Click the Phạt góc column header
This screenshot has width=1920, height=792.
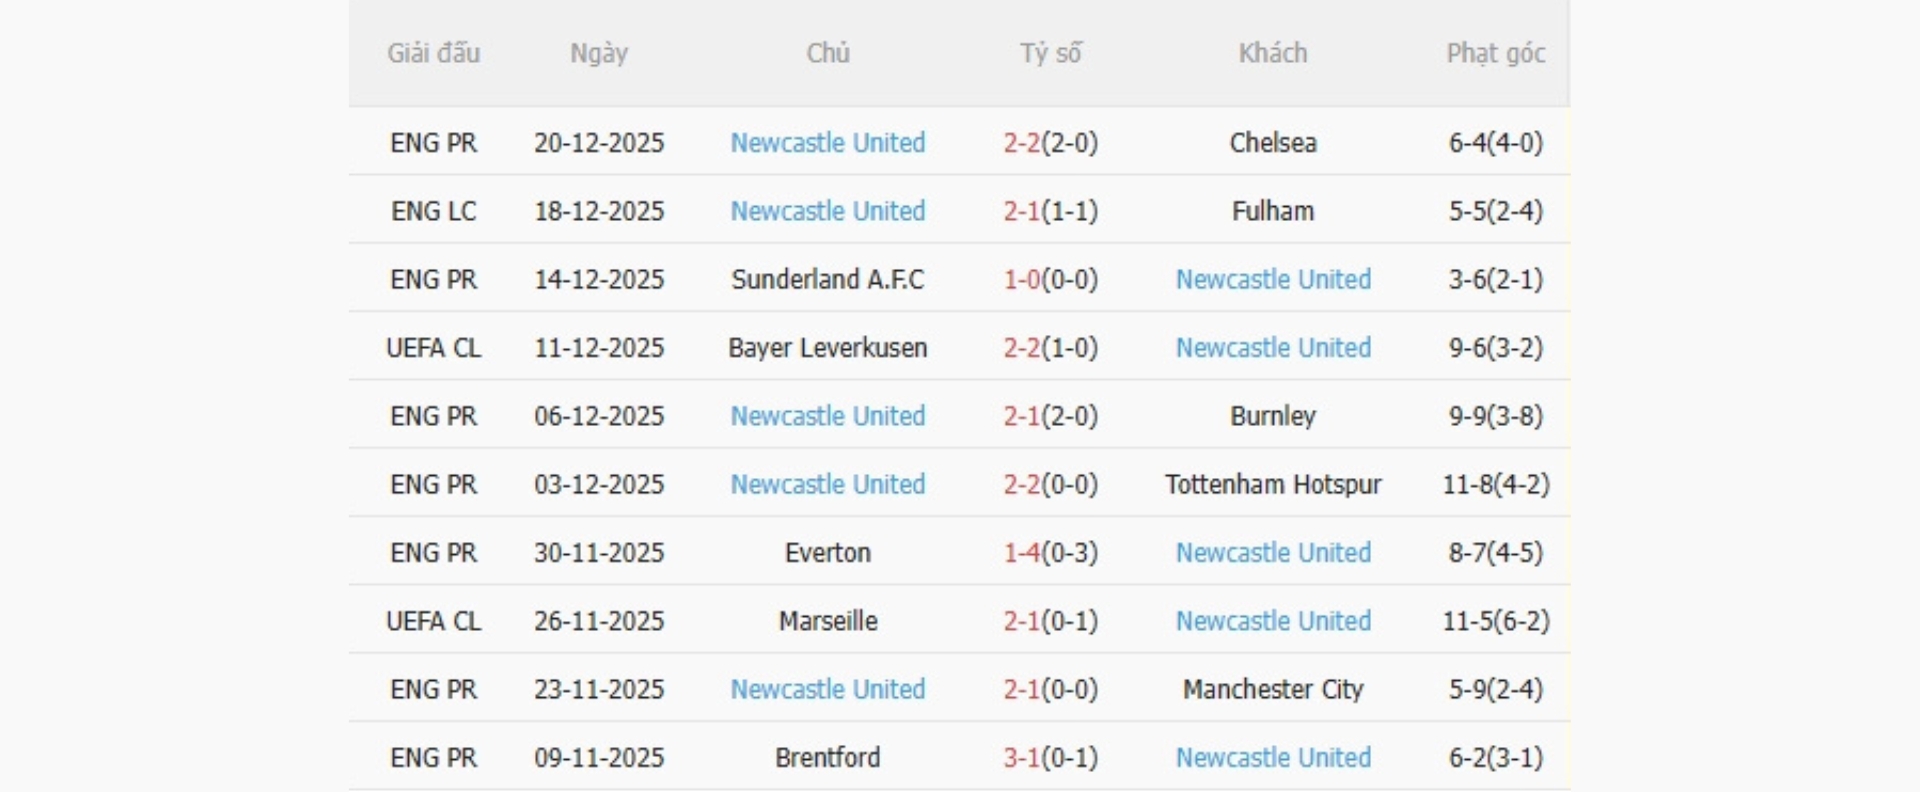(x=1496, y=54)
